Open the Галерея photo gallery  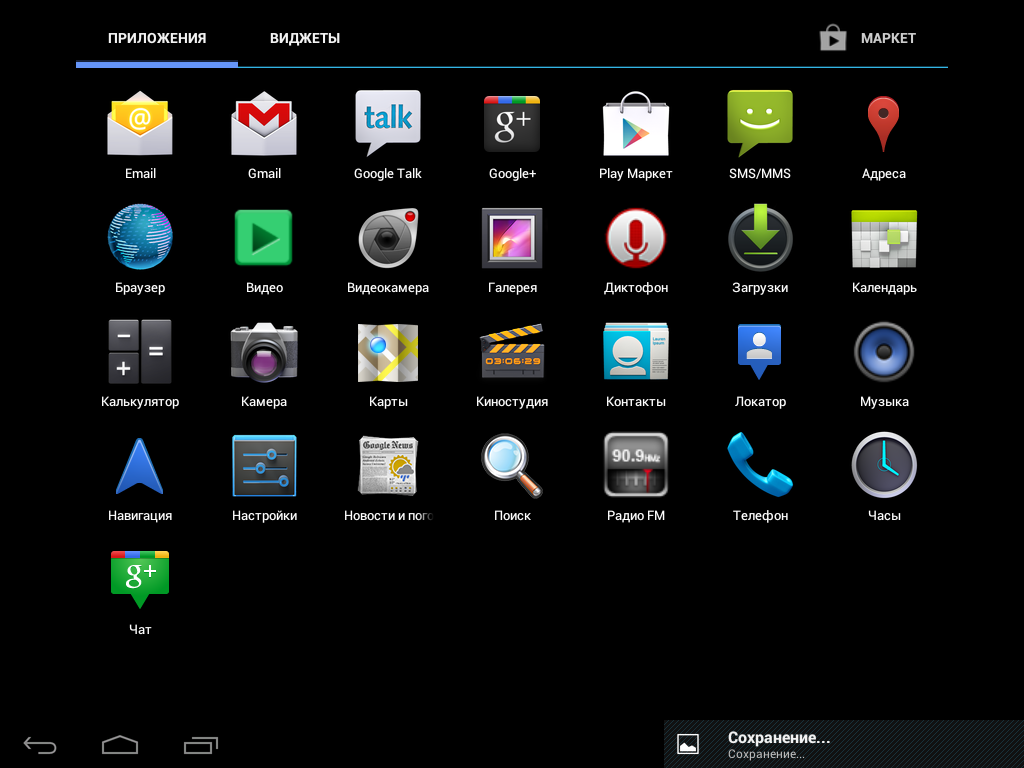pos(512,249)
